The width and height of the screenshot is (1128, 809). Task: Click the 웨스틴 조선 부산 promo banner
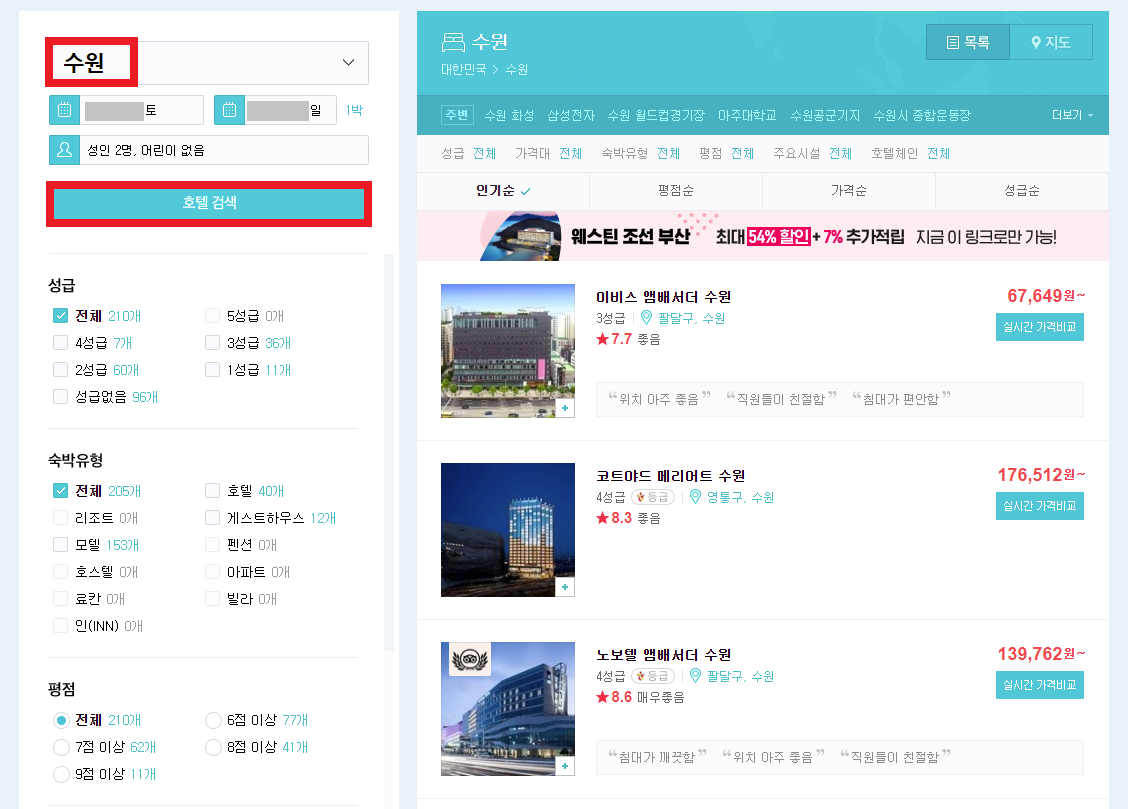click(763, 236)
